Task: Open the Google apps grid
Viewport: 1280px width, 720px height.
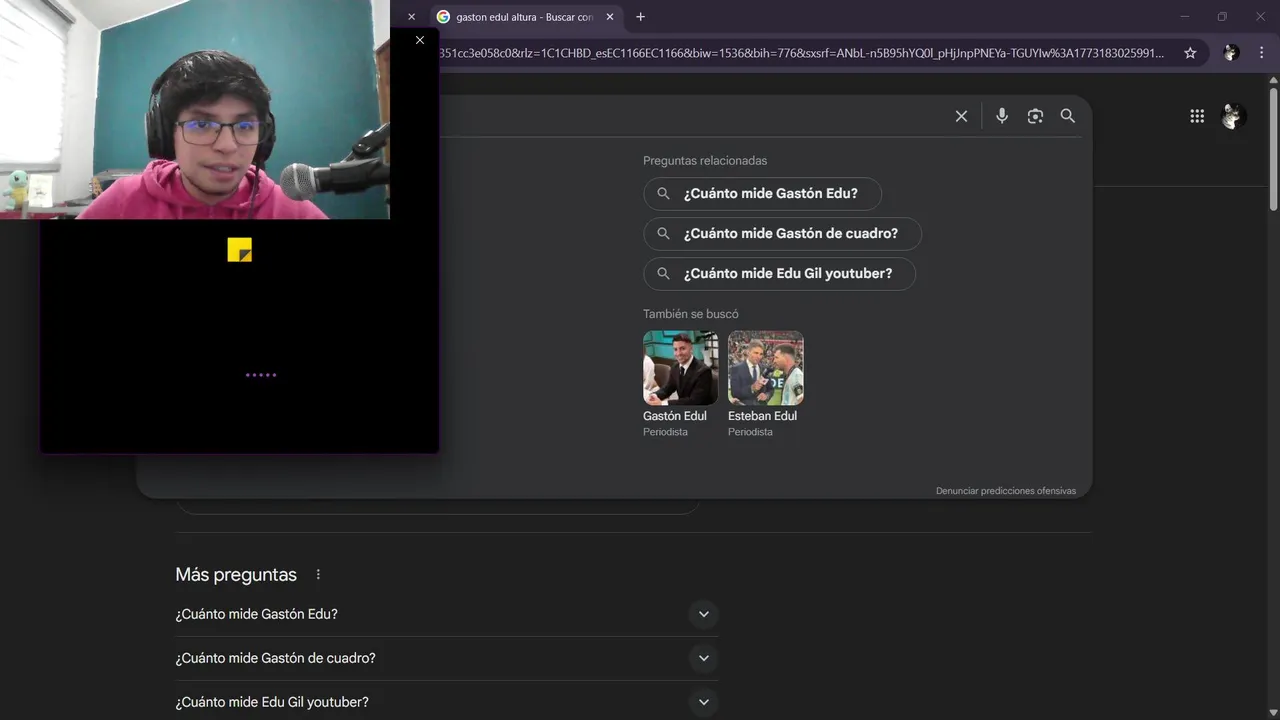Action: pos(1197,116)
